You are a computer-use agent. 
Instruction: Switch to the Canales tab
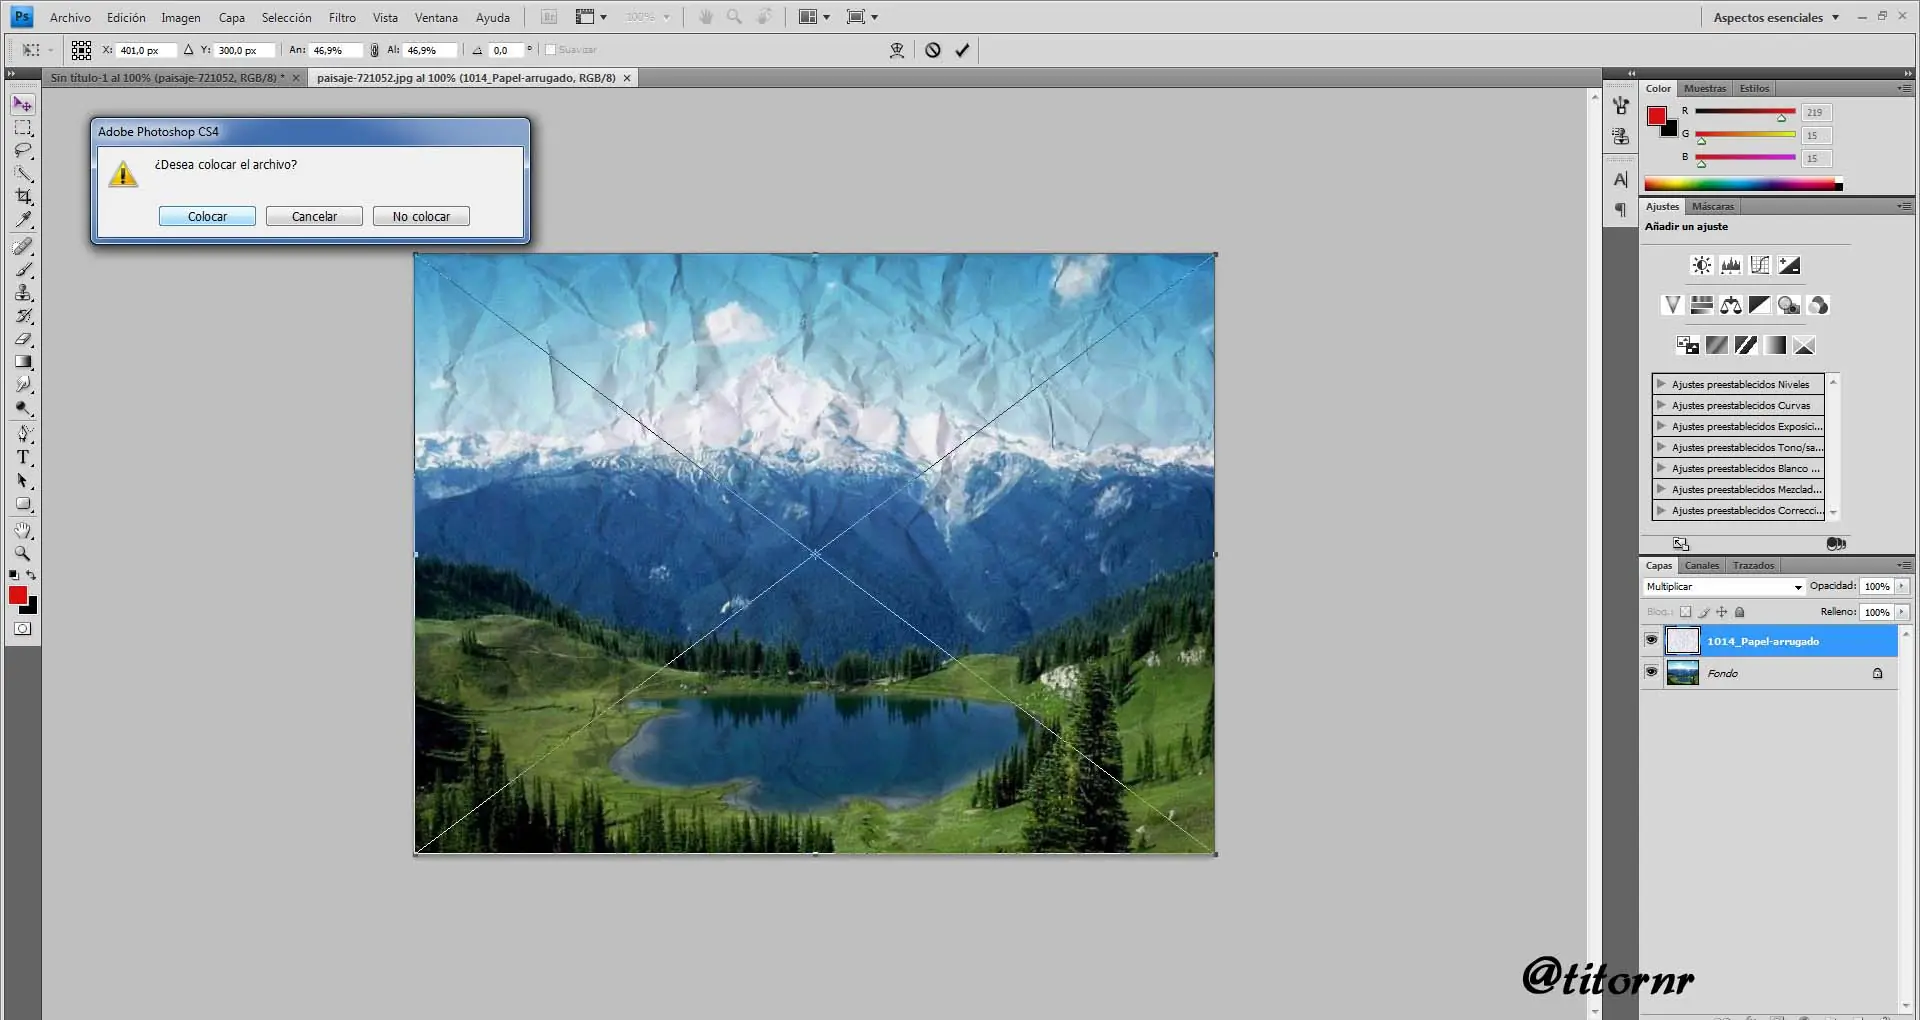click(1701, 566)
